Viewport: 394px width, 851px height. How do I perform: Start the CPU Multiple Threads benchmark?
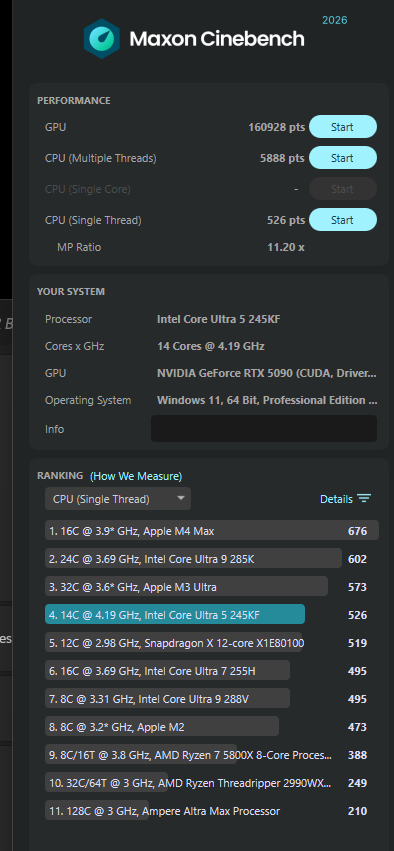point(342,158)
